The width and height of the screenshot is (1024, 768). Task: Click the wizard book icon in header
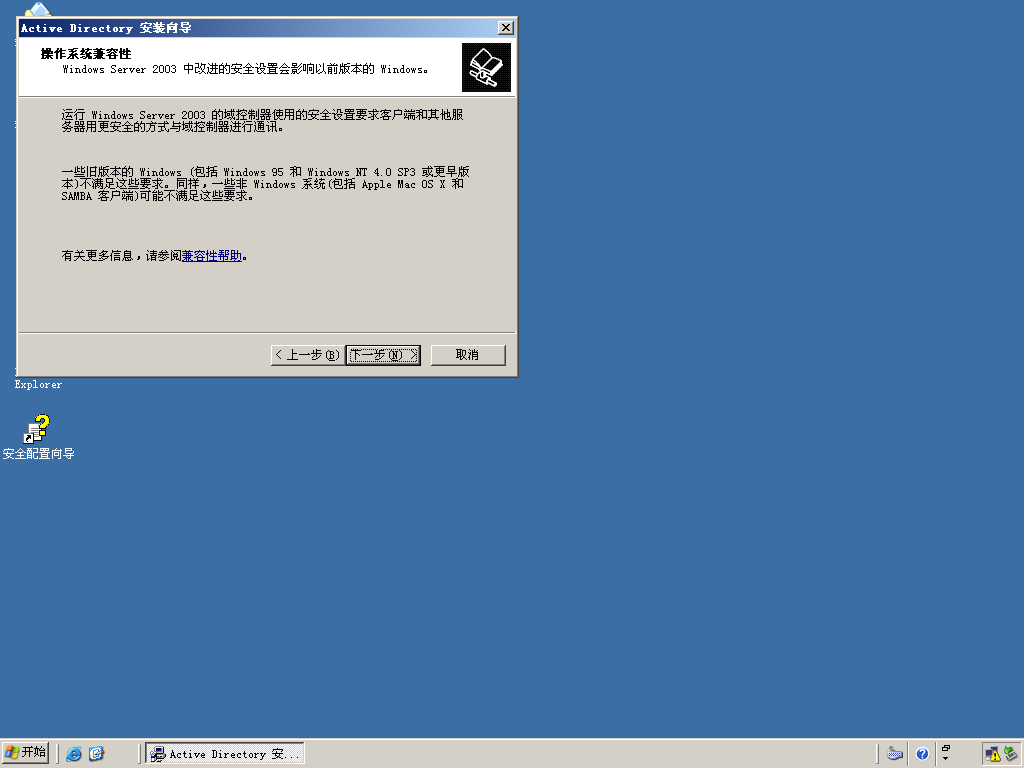[486, 67]
